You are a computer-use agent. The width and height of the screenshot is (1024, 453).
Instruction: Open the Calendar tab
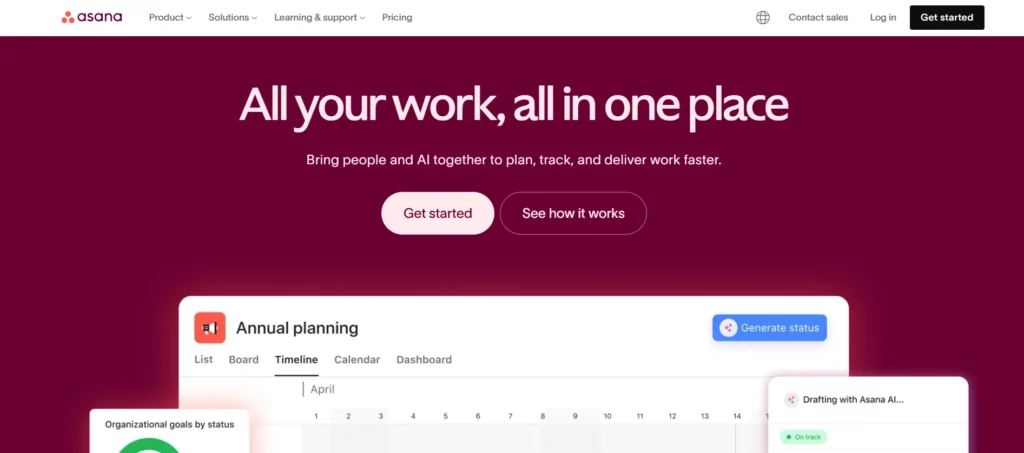(357, 360)
